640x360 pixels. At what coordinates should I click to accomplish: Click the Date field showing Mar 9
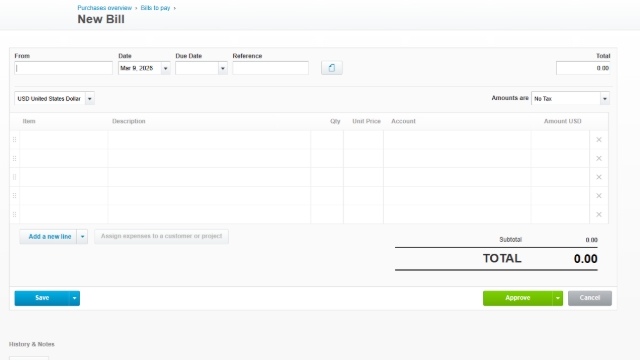pyautogui.click(x=140, y=68)
